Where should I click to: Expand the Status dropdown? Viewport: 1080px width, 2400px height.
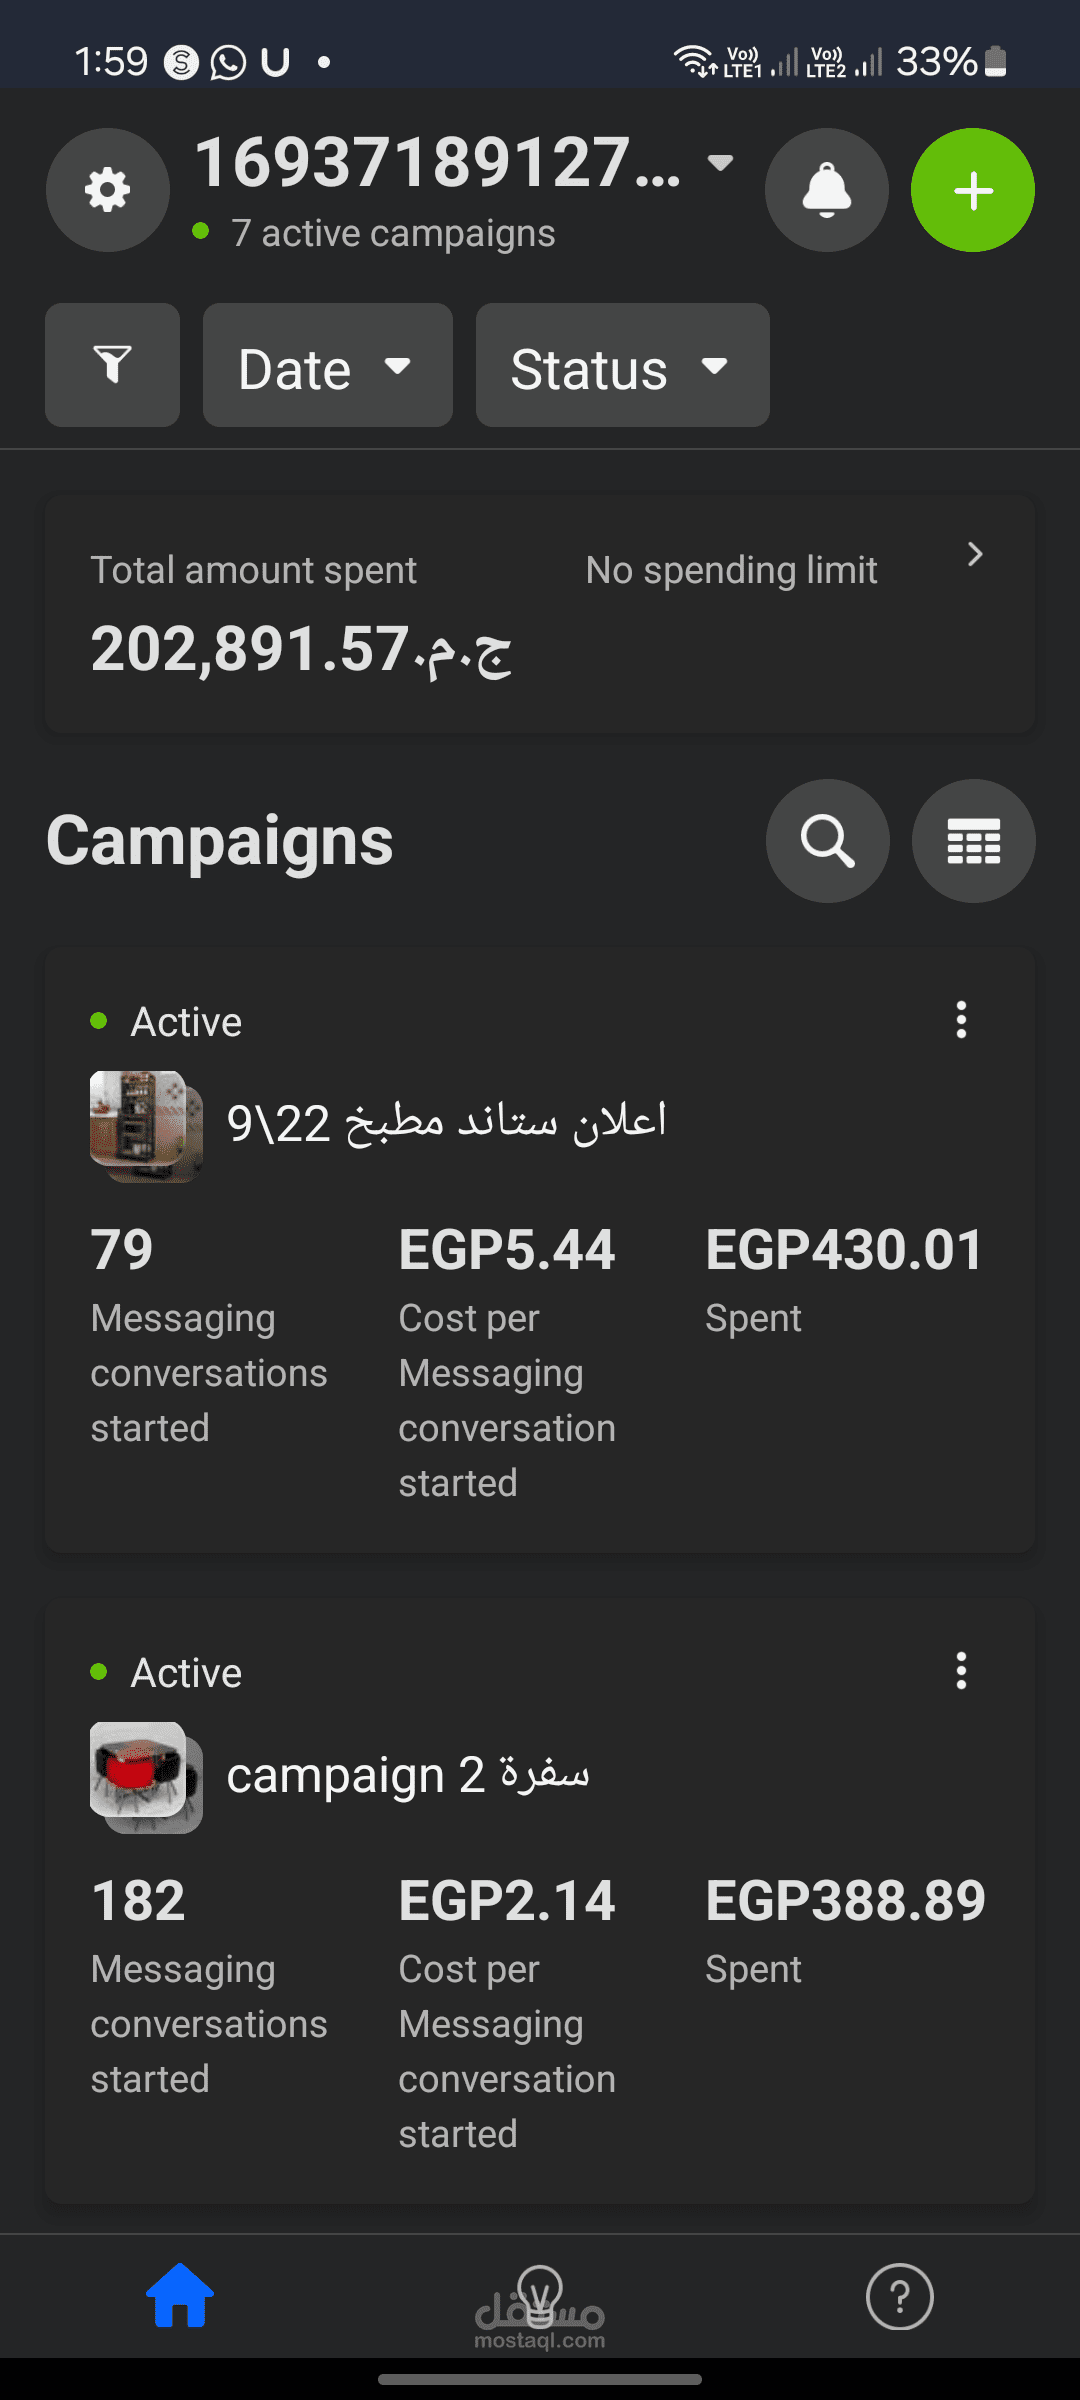click(622, 366)
